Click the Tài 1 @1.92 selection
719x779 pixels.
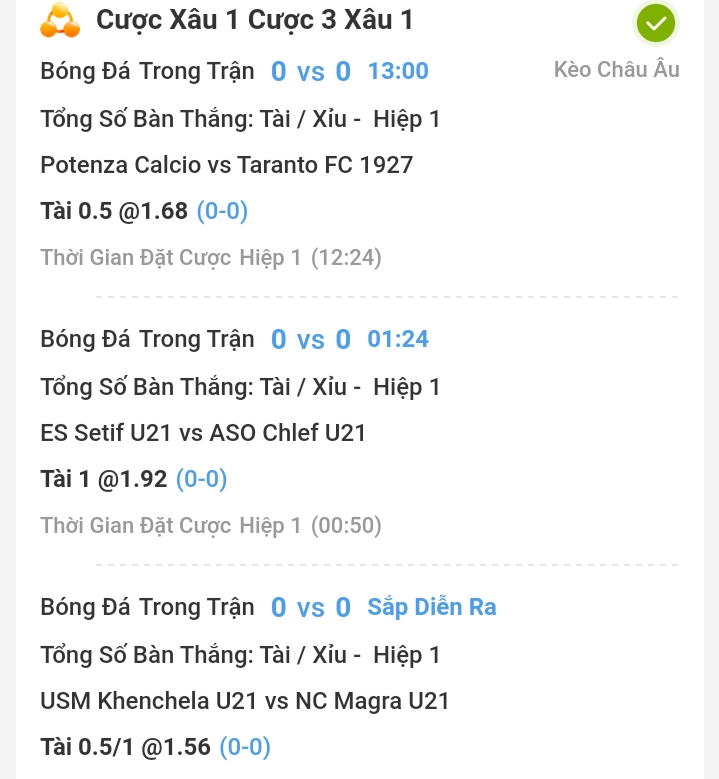click(x=103, y=479)
